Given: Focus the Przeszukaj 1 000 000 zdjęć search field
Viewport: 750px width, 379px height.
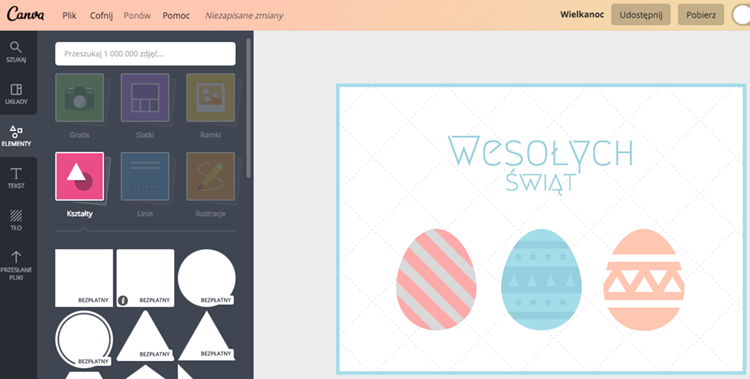Looking at the screenshot, I should click(145, 54).
